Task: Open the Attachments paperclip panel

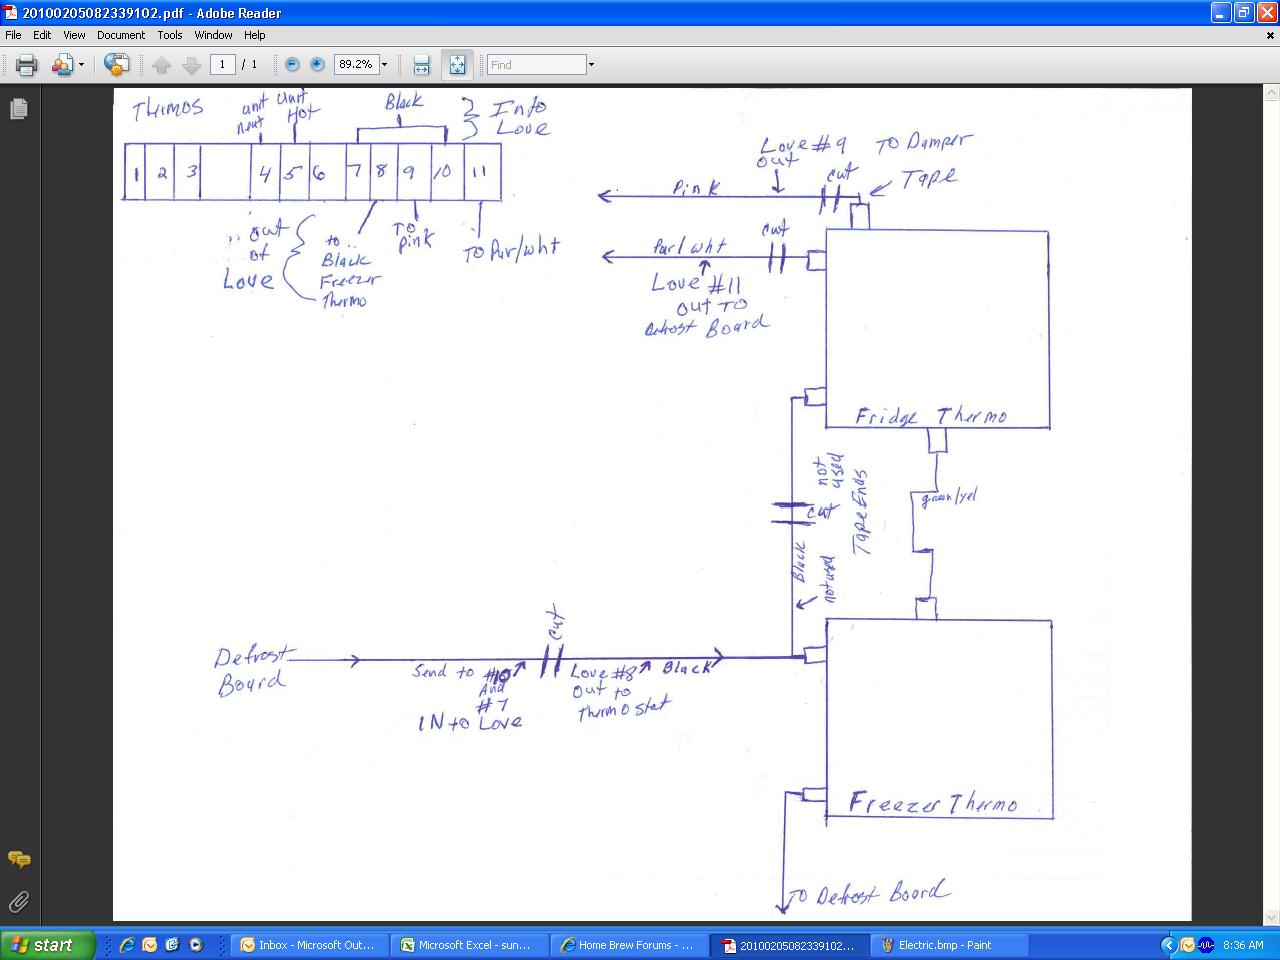Action: pyautogui.click(x=19, y=902)
